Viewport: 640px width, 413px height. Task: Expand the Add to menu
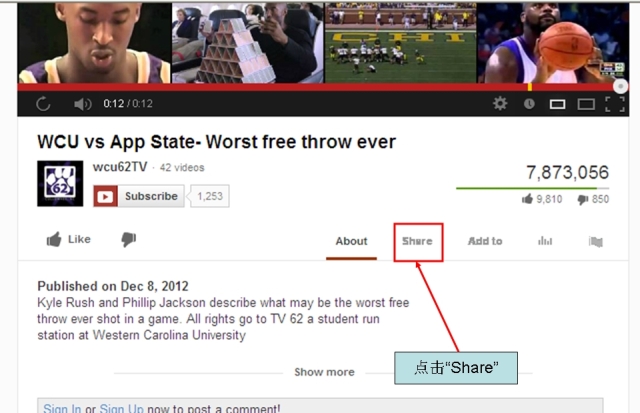pos(485,241)
